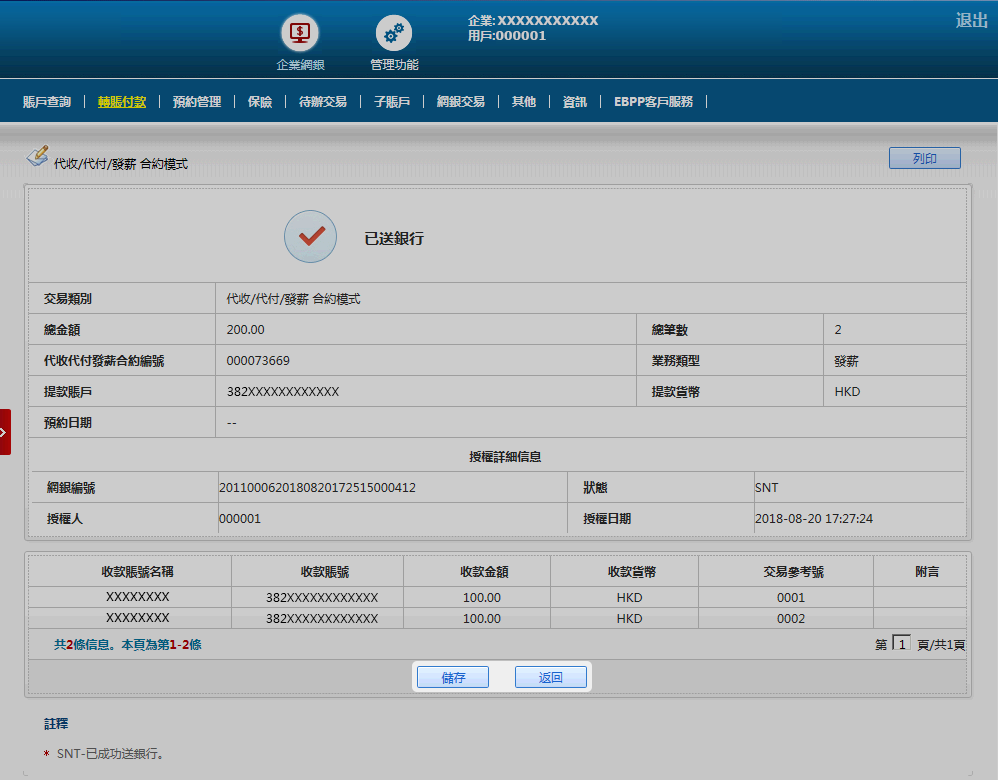The width and height of the screenshot is (998, 780).
Task: Expand the red side panel arrow
Action: pyautogui.click(x=5, y=432)
